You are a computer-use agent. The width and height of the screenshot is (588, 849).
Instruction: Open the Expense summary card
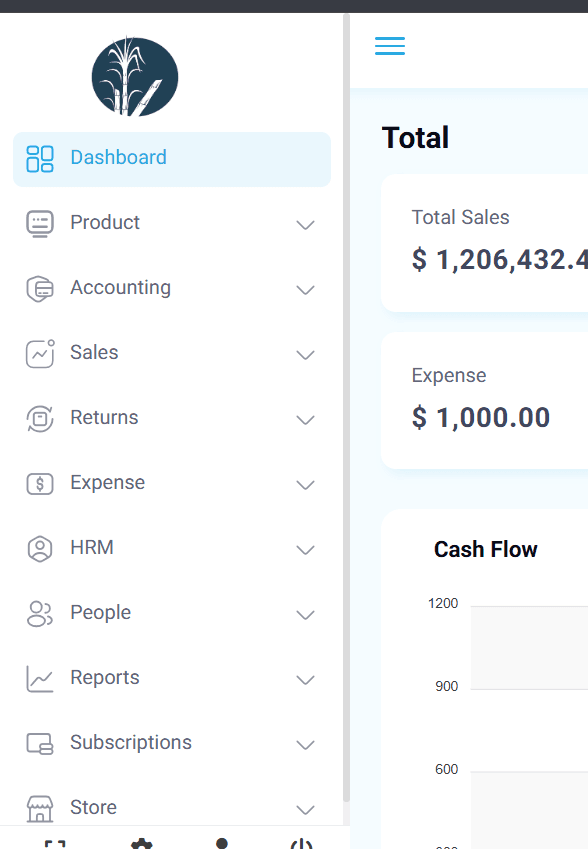point(485,400)
